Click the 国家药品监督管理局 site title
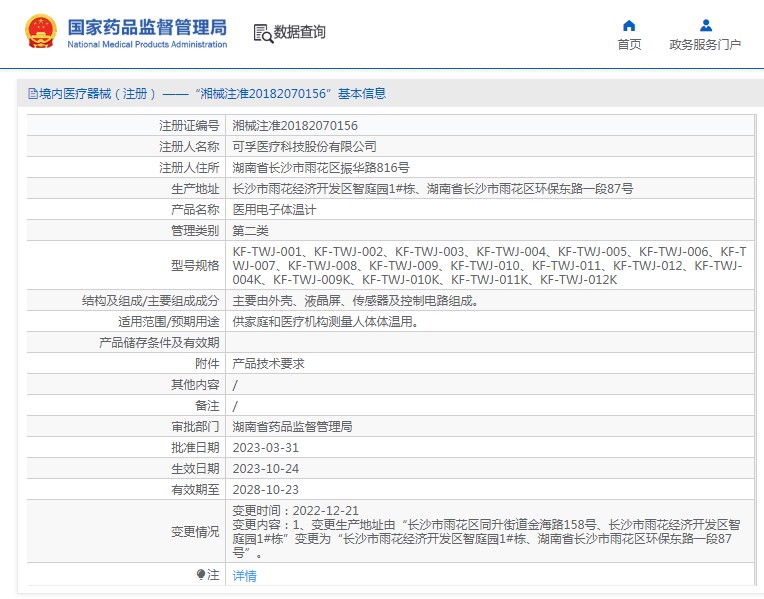 (x=147, y=27)
